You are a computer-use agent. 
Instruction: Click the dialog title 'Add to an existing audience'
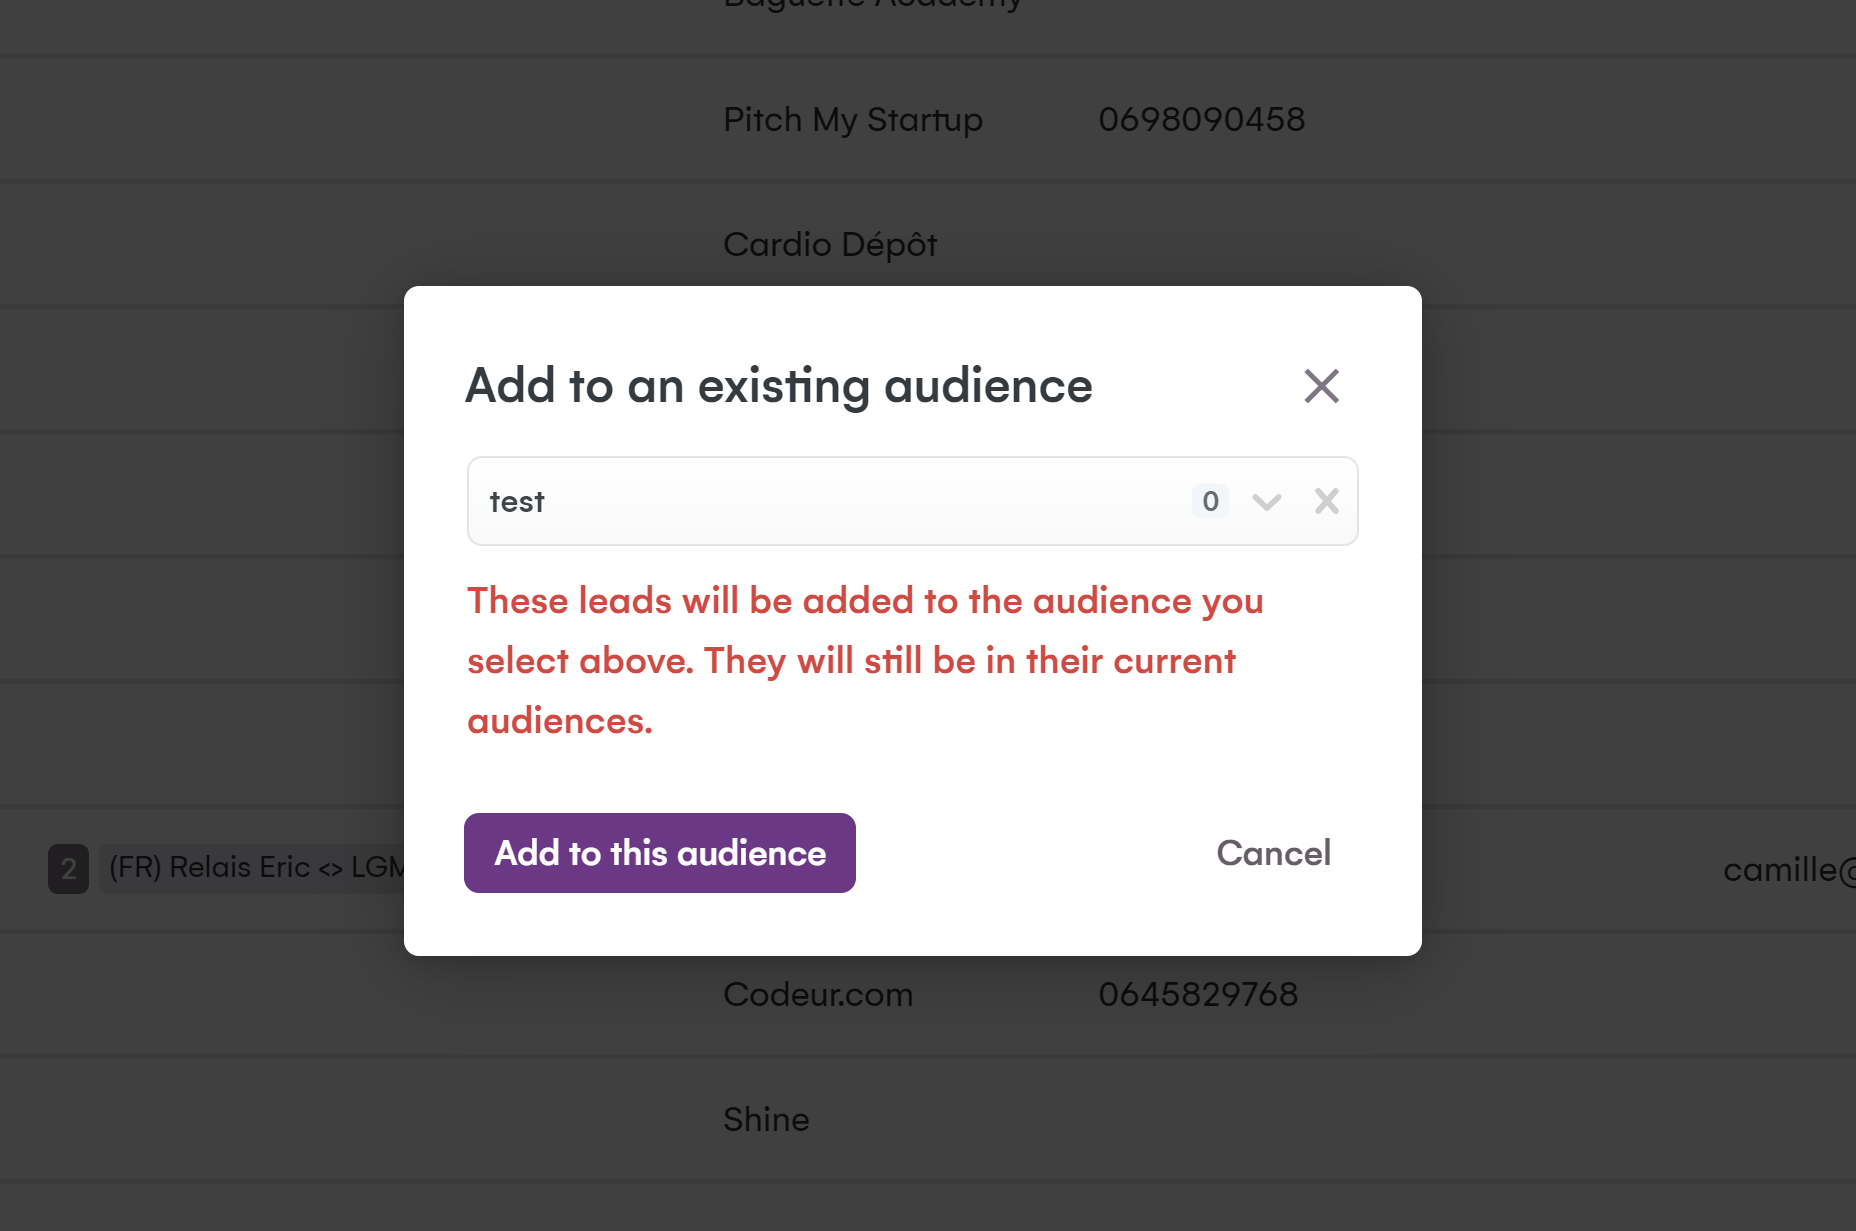click(x=778, y=386)
